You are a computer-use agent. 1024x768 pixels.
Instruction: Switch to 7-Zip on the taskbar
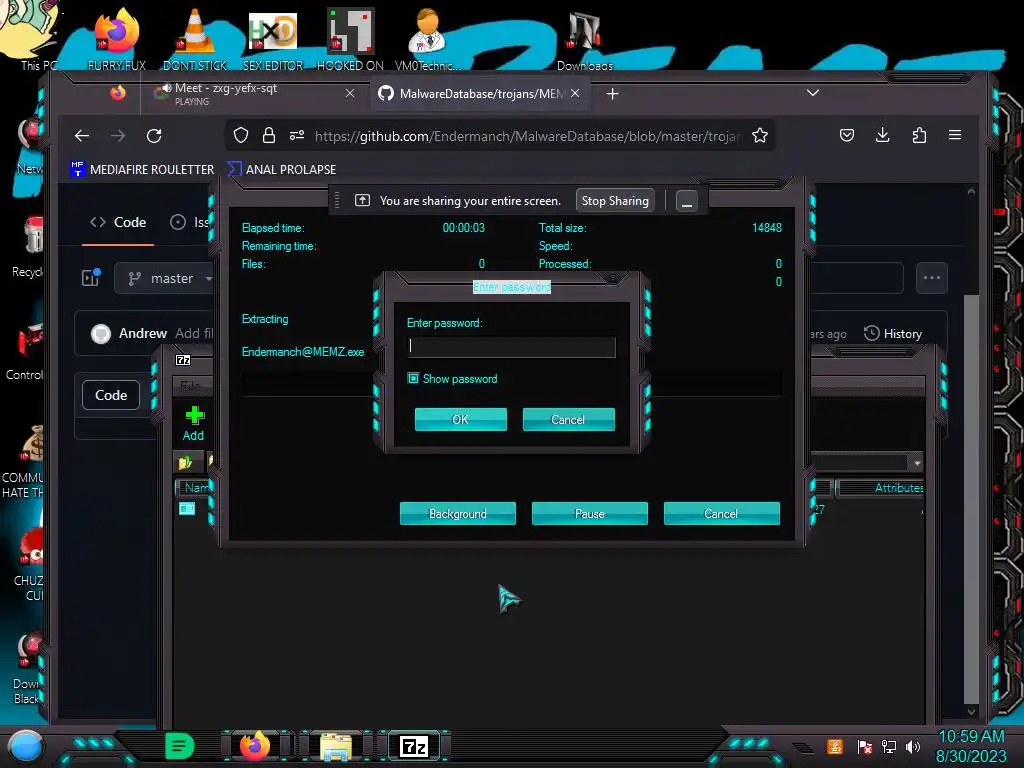click(414, 746)
